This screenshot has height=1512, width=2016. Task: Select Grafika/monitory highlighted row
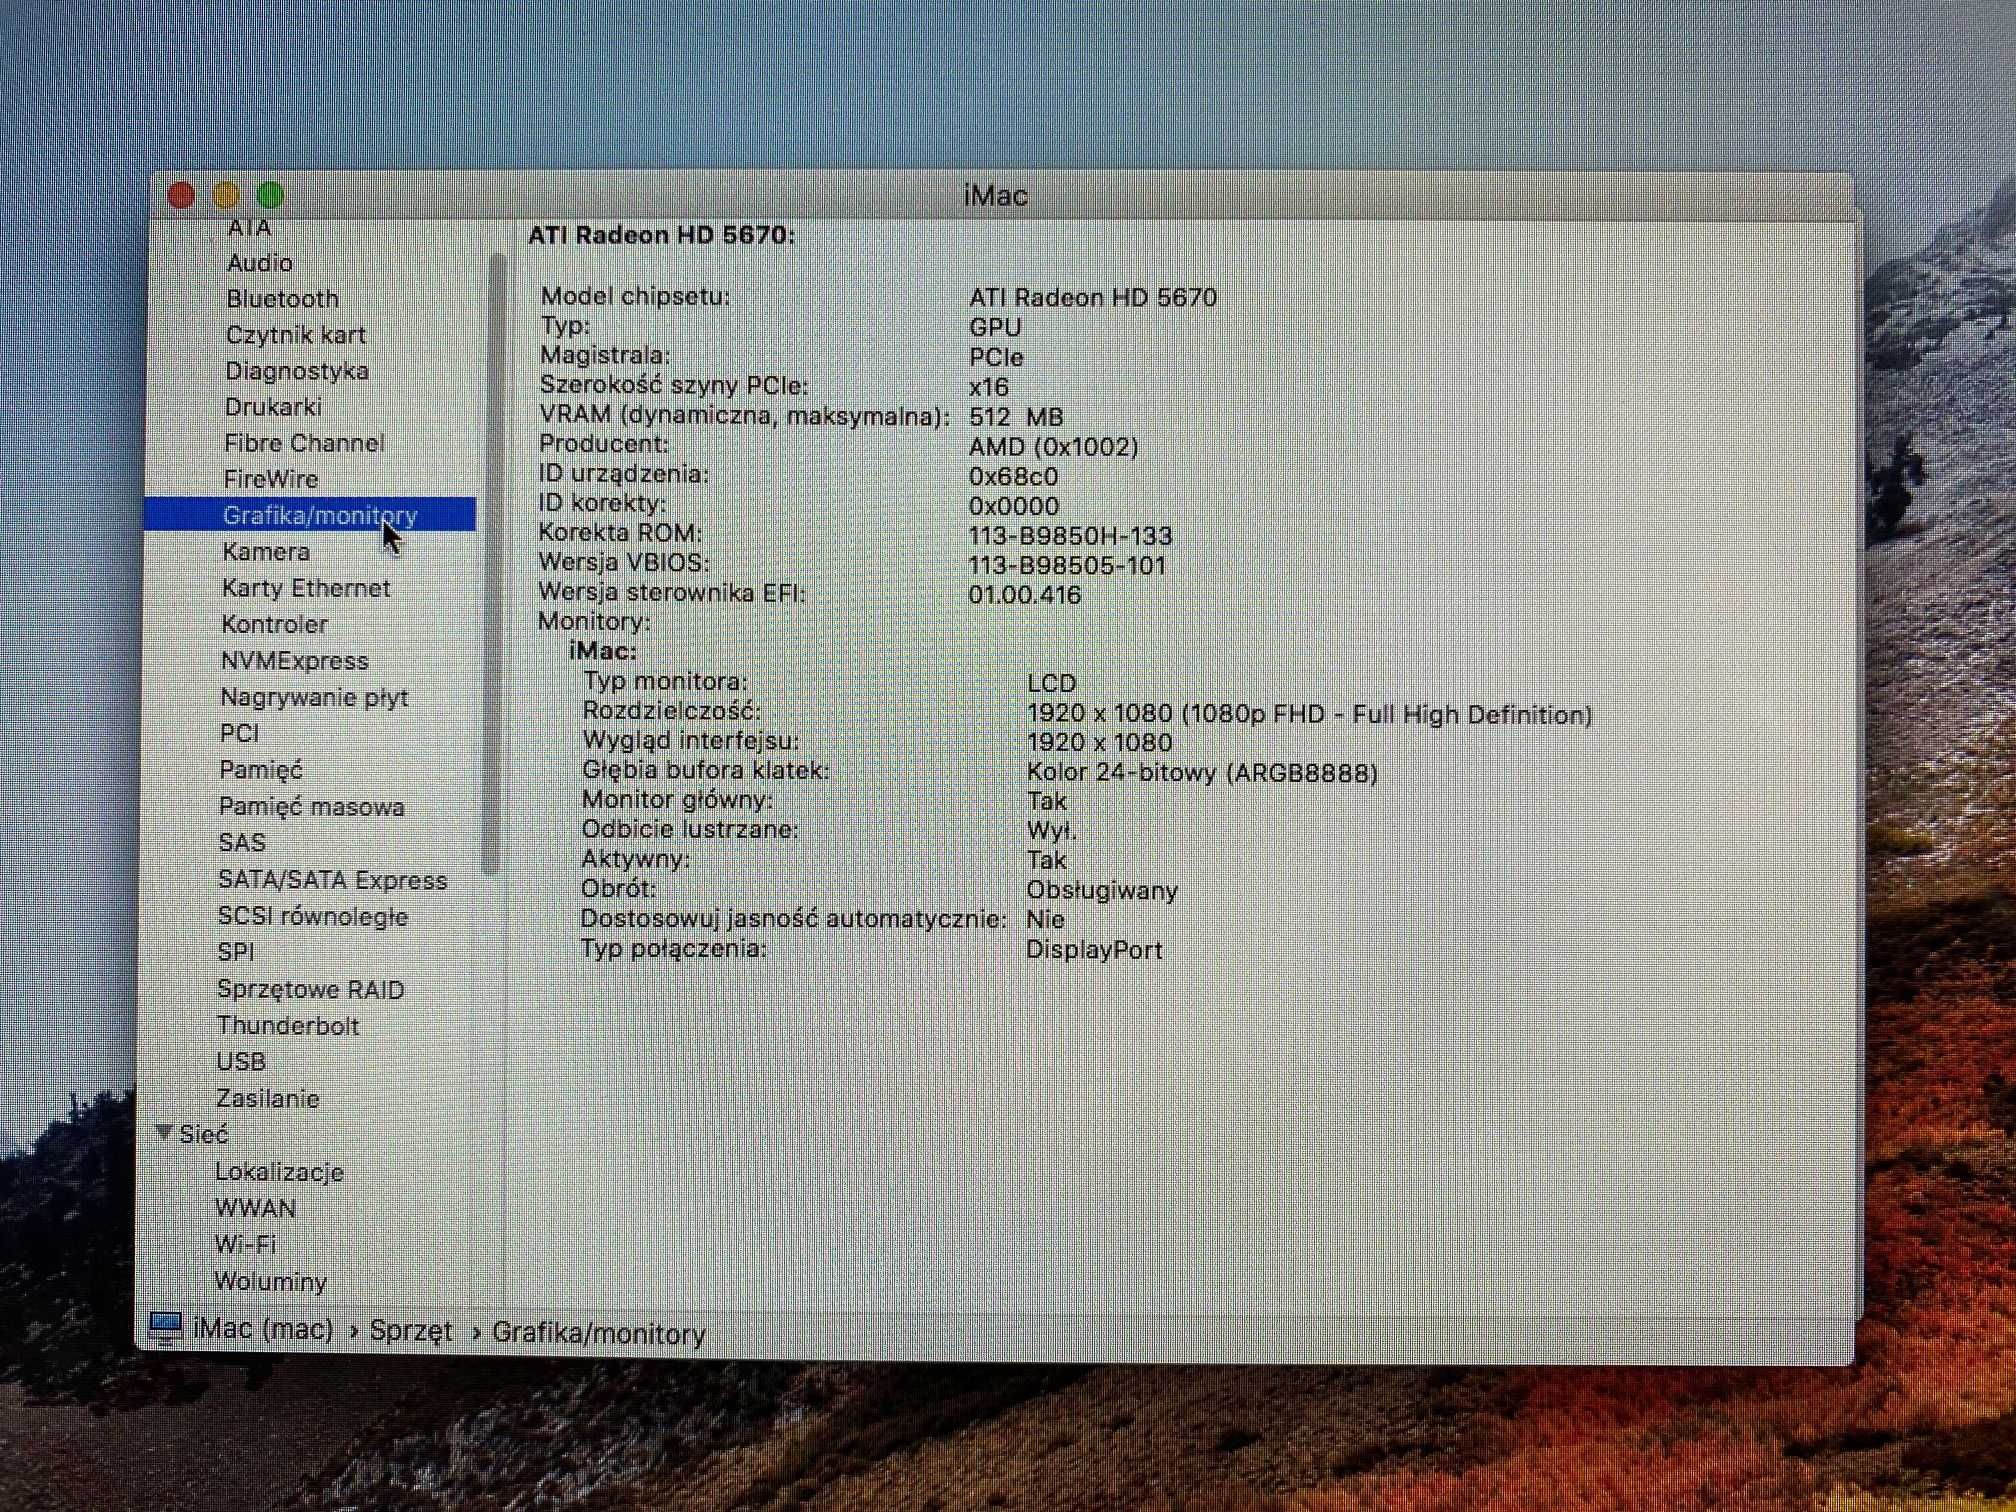pos(310,515)
